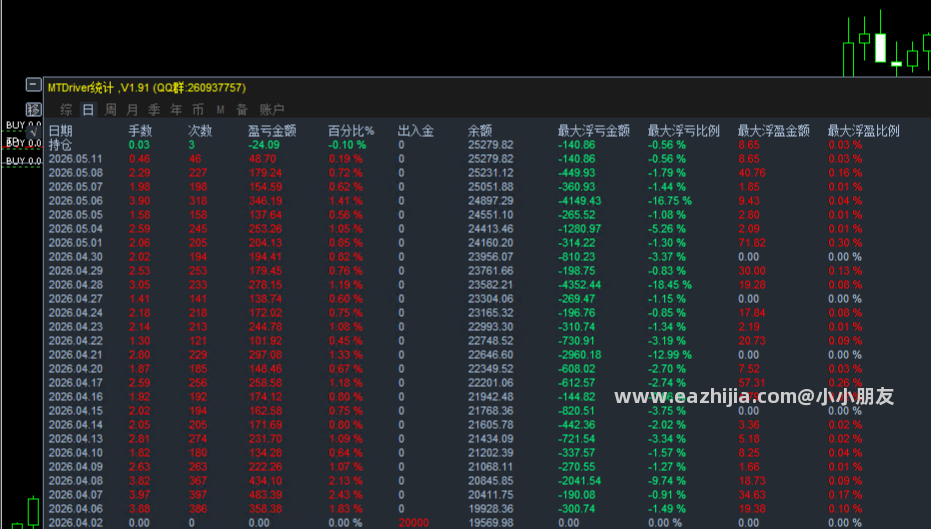This screenshot has height=529, width=931.
Task: Select the 2026.05.11 date row
Action: point(75,159)
